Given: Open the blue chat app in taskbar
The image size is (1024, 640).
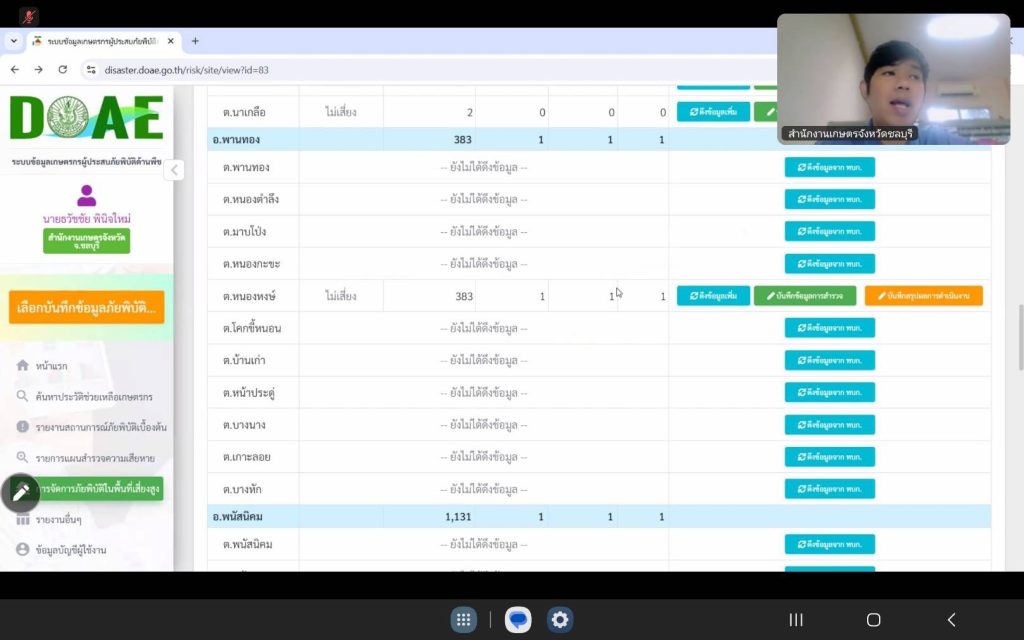Looking at the screenshot, I should point(517,620).
